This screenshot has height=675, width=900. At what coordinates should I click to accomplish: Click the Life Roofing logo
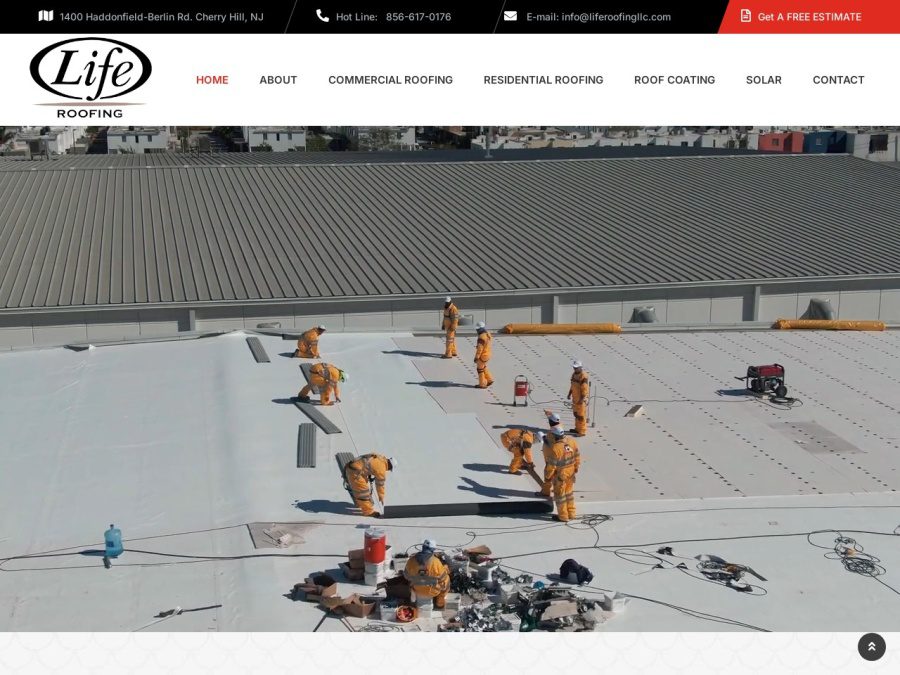(90, 78)
